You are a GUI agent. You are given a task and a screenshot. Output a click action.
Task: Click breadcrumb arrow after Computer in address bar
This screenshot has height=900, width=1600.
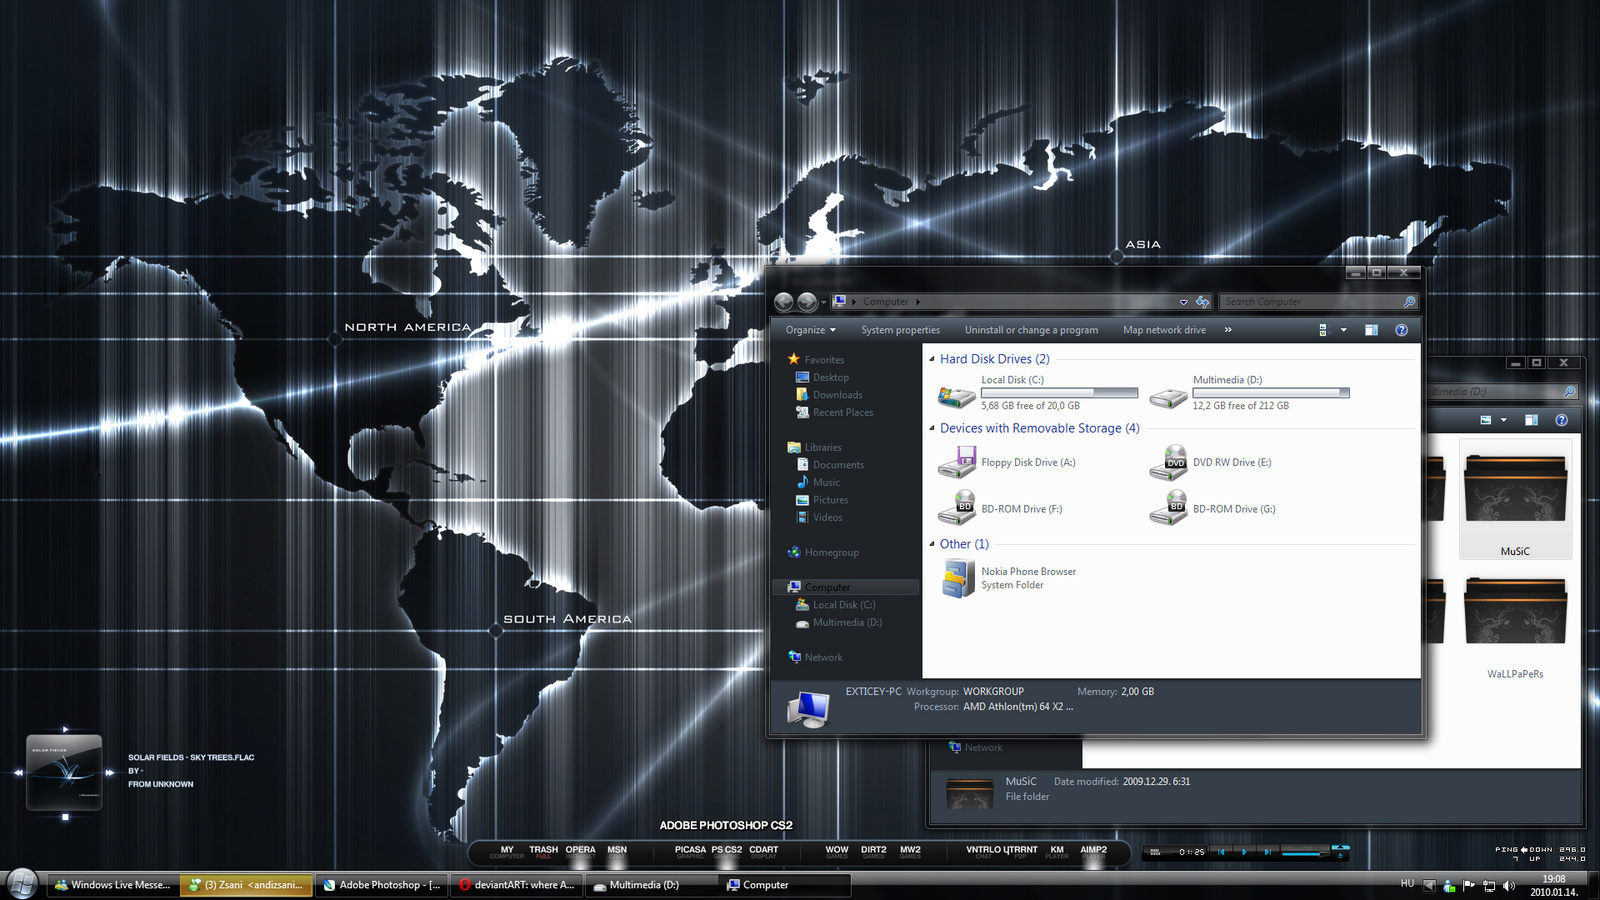pyautogui.click(x=918, y=302)
